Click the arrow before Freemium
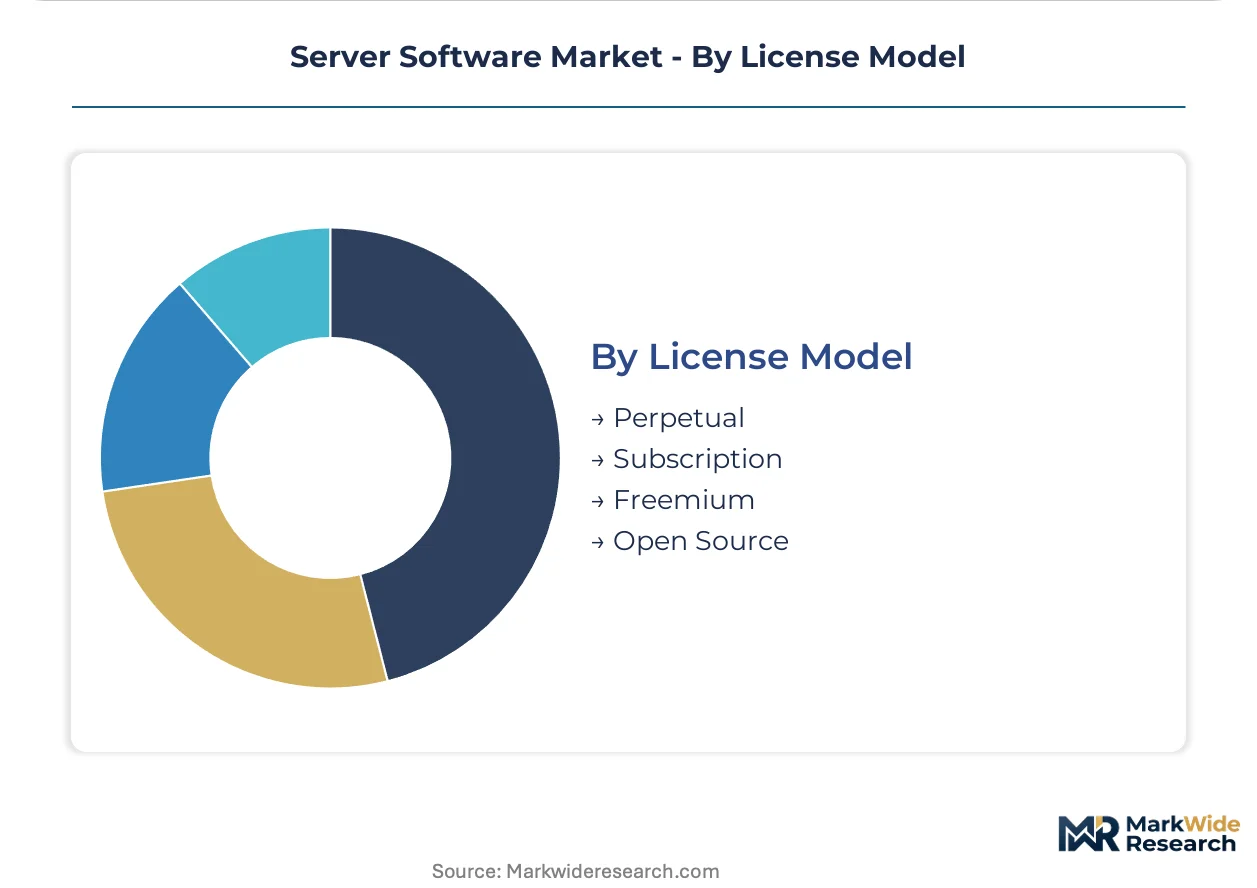This screenshot has height=888, width=1257. 598,501
